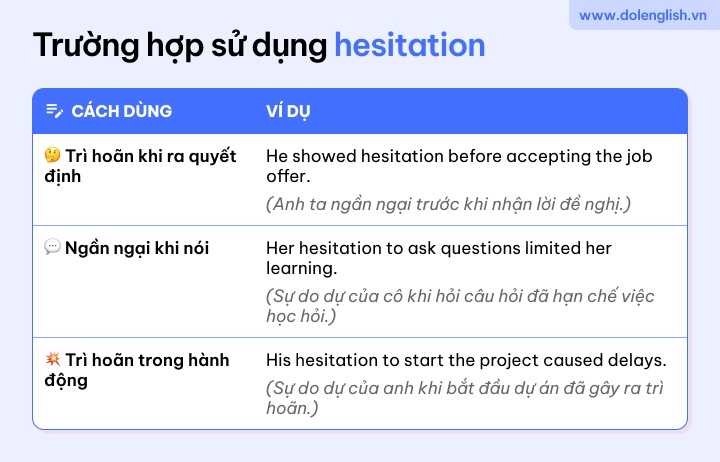
Task: Click translation Anh ta ngần ngại trước khi nhận
Action: 448,204
